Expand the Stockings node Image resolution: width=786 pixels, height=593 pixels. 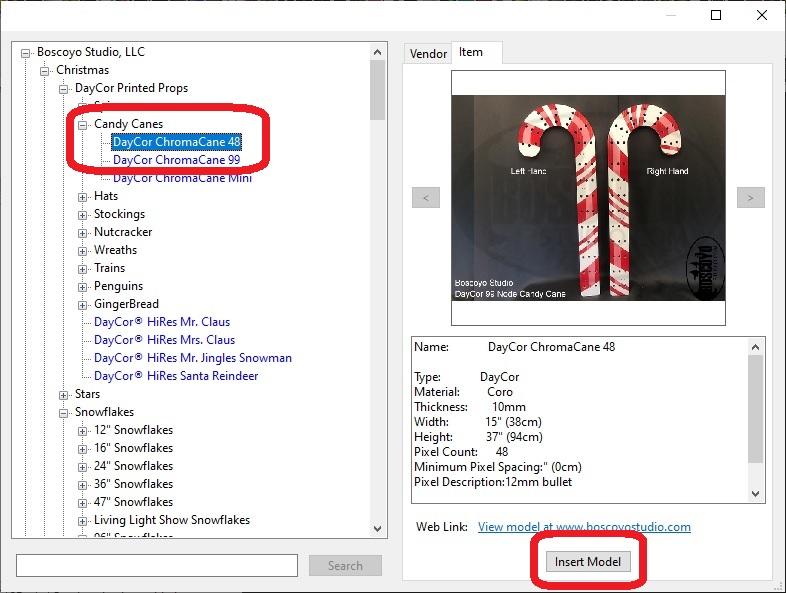click(x=82, y=215)
